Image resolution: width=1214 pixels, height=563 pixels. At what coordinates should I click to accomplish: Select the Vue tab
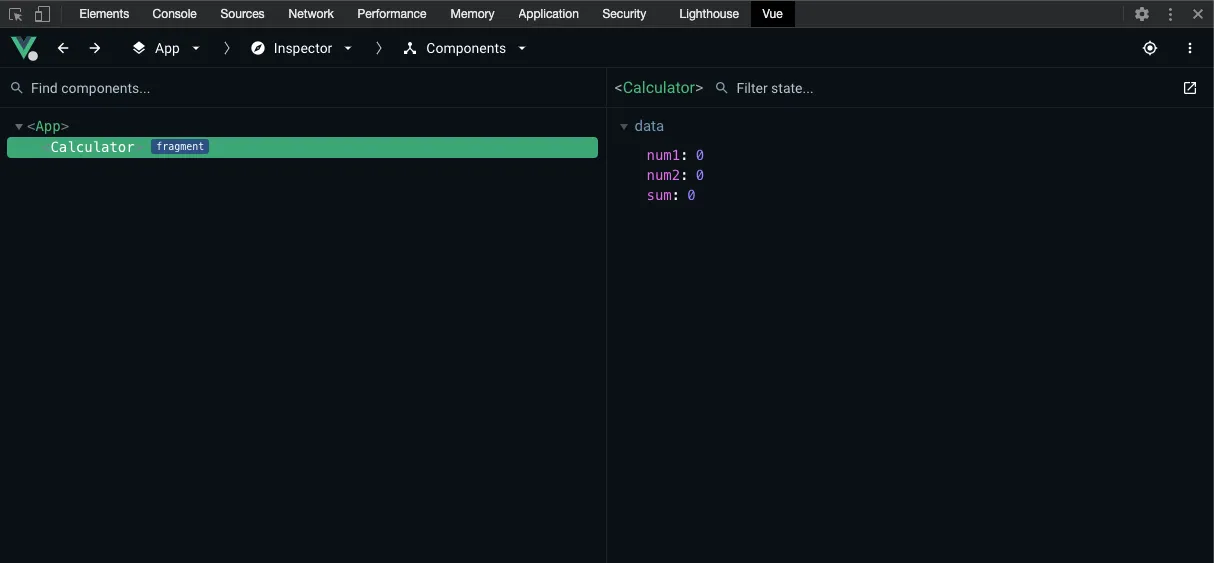772,14
